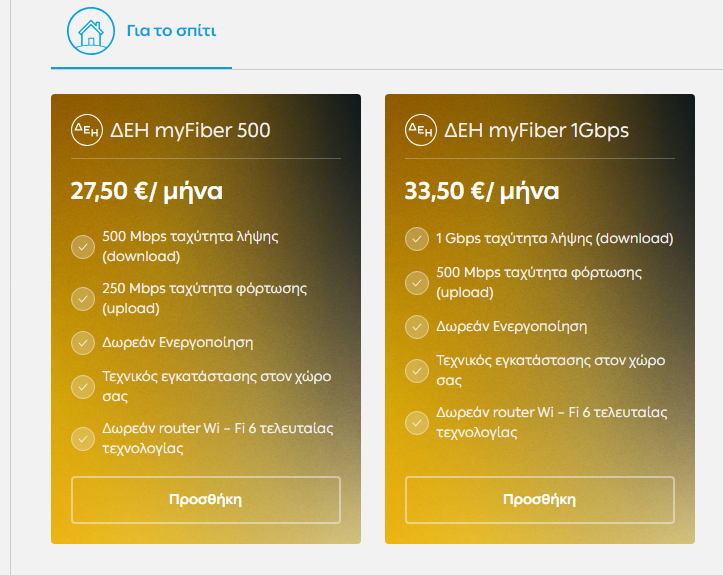Click the "ΔΕΗ myFiber 1Gbps" plan title
Image resolution: width=723 pixels, height=575 pixels.
537,130
